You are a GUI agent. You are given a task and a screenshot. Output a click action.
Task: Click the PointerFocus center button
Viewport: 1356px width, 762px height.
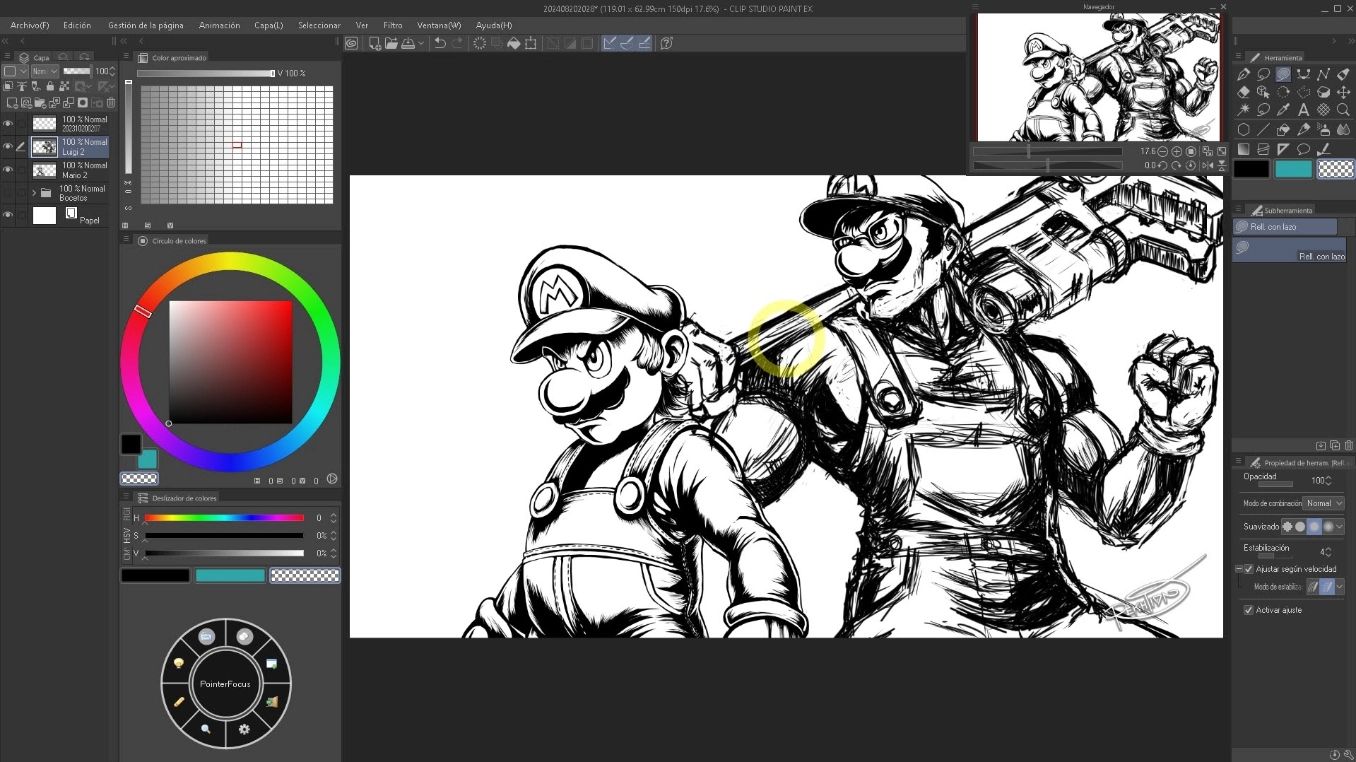click(225, 684)
